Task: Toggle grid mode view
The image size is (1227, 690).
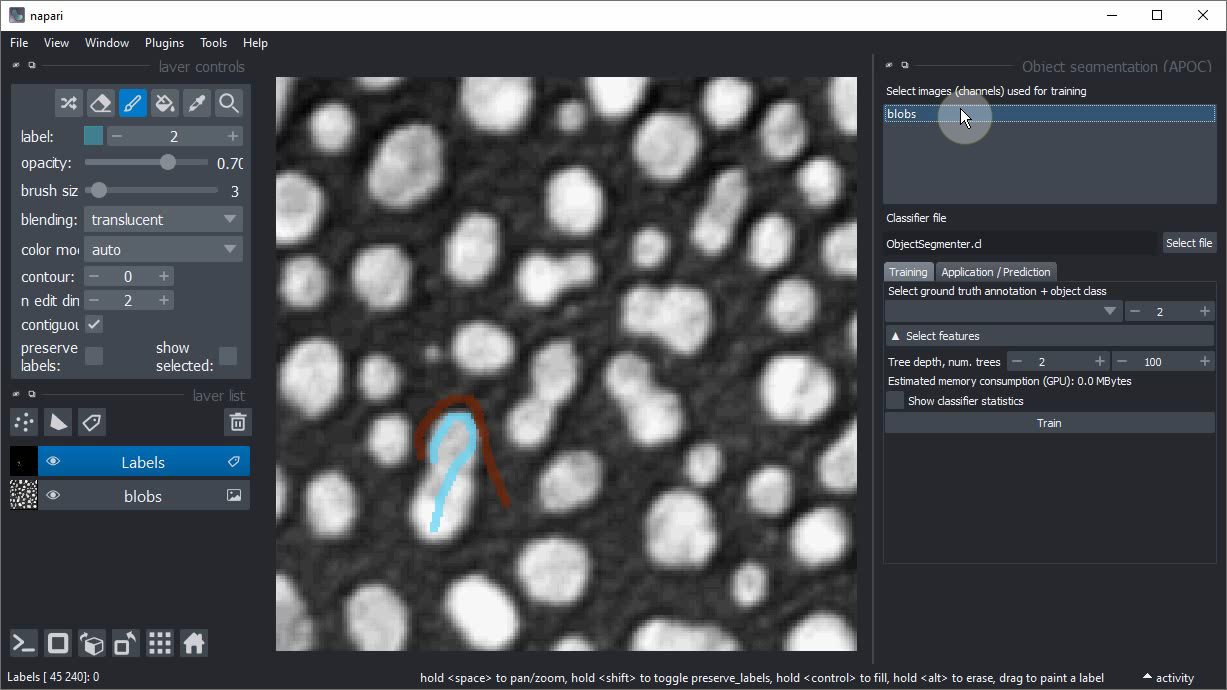Action: pos(160,643)
